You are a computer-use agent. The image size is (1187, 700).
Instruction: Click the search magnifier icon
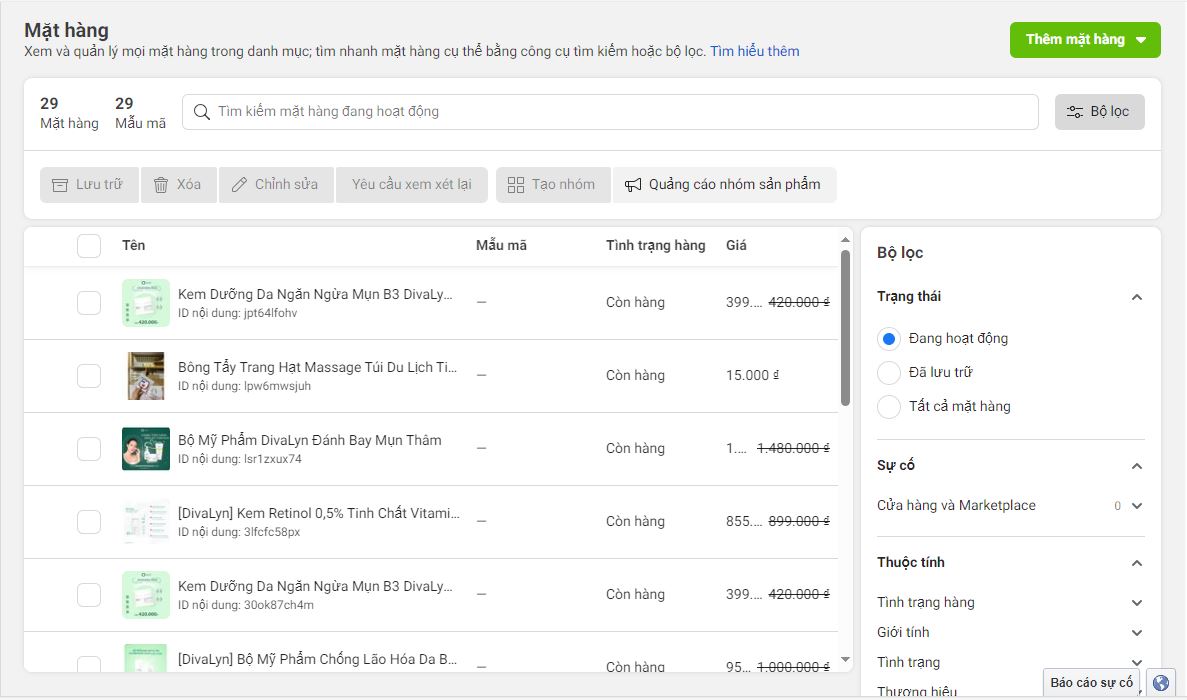pyautogui.click(x=202, y=112)
